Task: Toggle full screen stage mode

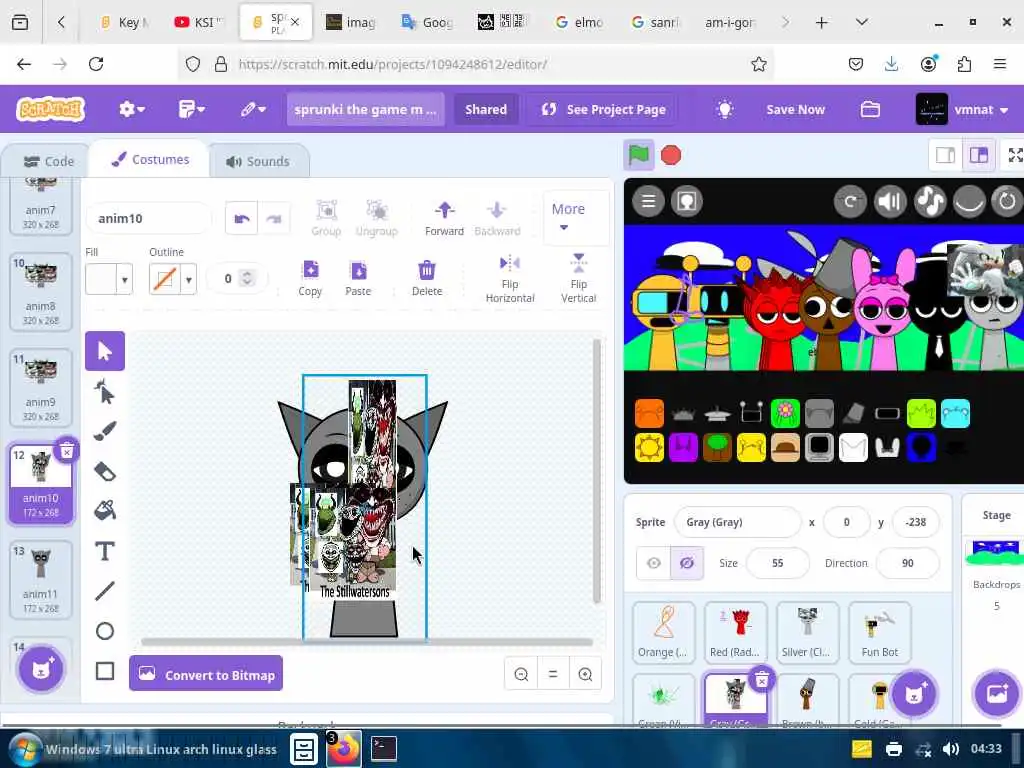Action: point(1015,155)
